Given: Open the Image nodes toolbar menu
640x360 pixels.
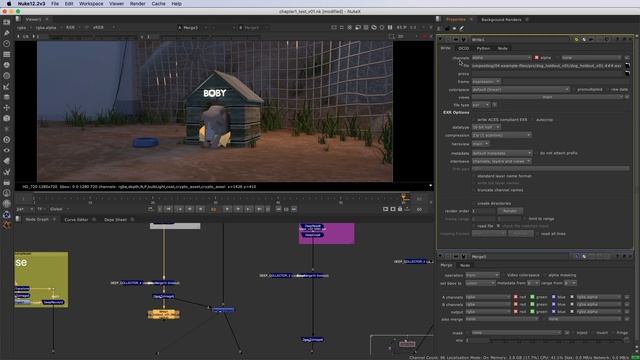Looking at the screenshot, I should (x=7, y=22).
